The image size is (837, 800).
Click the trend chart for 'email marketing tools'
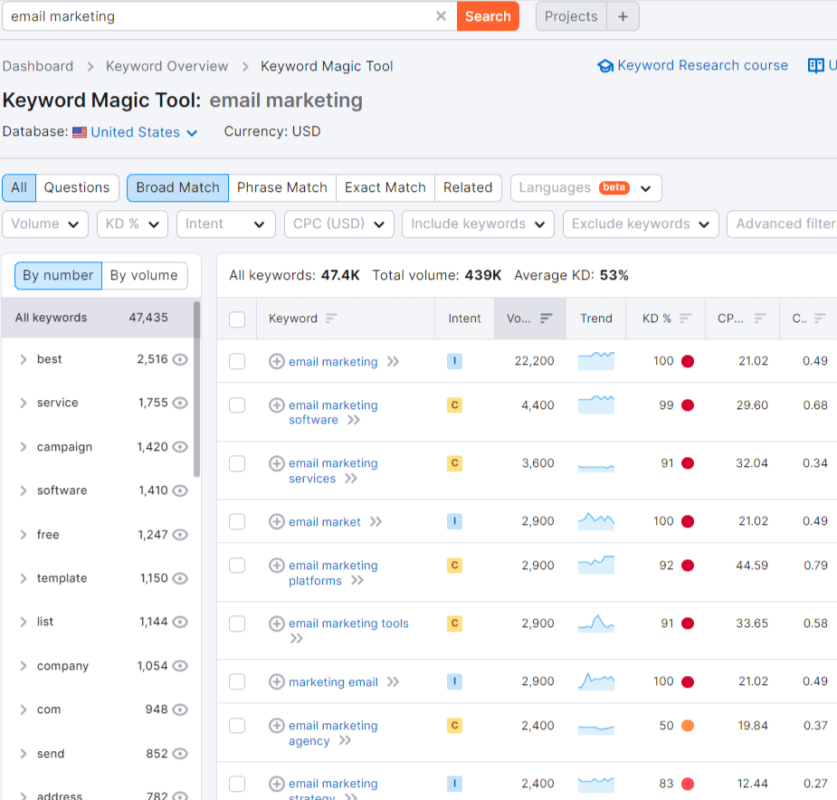click(x=596, y=624)
